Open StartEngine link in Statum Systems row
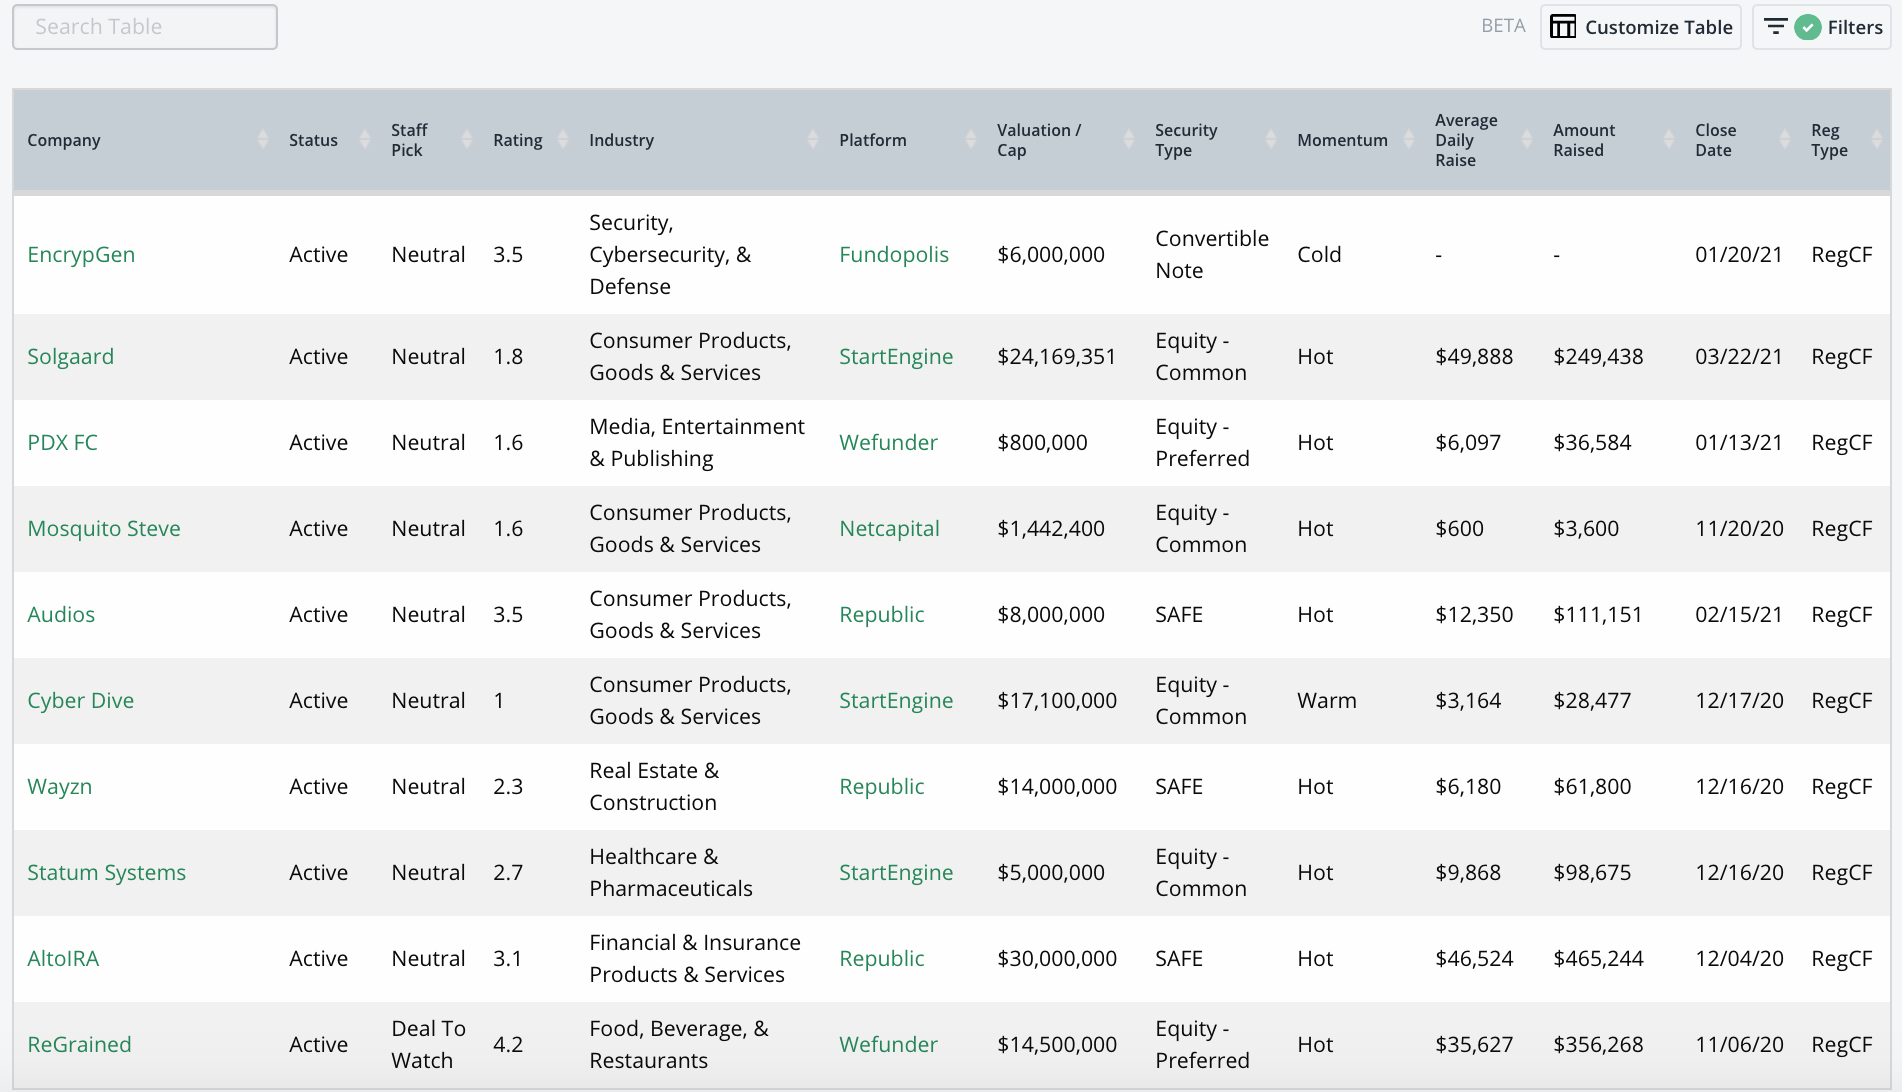Screen dimensions: 1902x1092 point(896,873)
